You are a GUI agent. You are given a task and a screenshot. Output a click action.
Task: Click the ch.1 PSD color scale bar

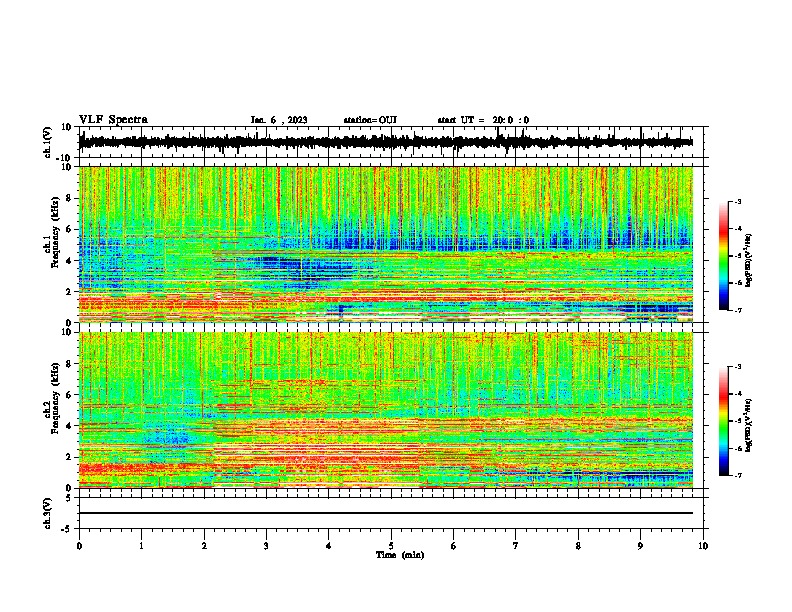pos(724,256)
